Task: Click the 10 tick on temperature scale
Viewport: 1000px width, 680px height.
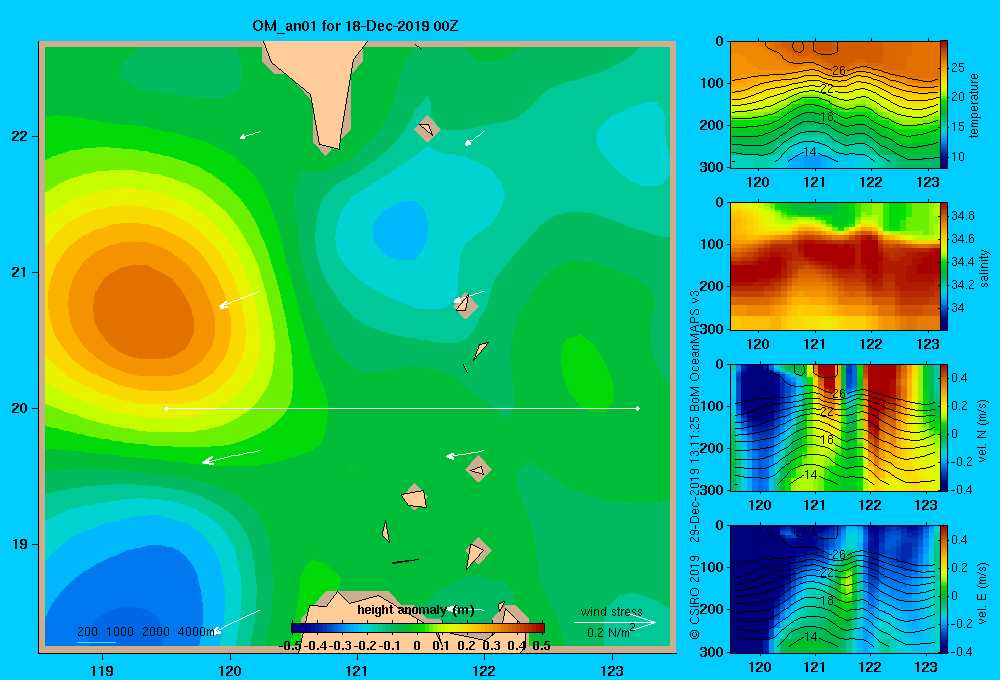Action: [x=958, y=156]
